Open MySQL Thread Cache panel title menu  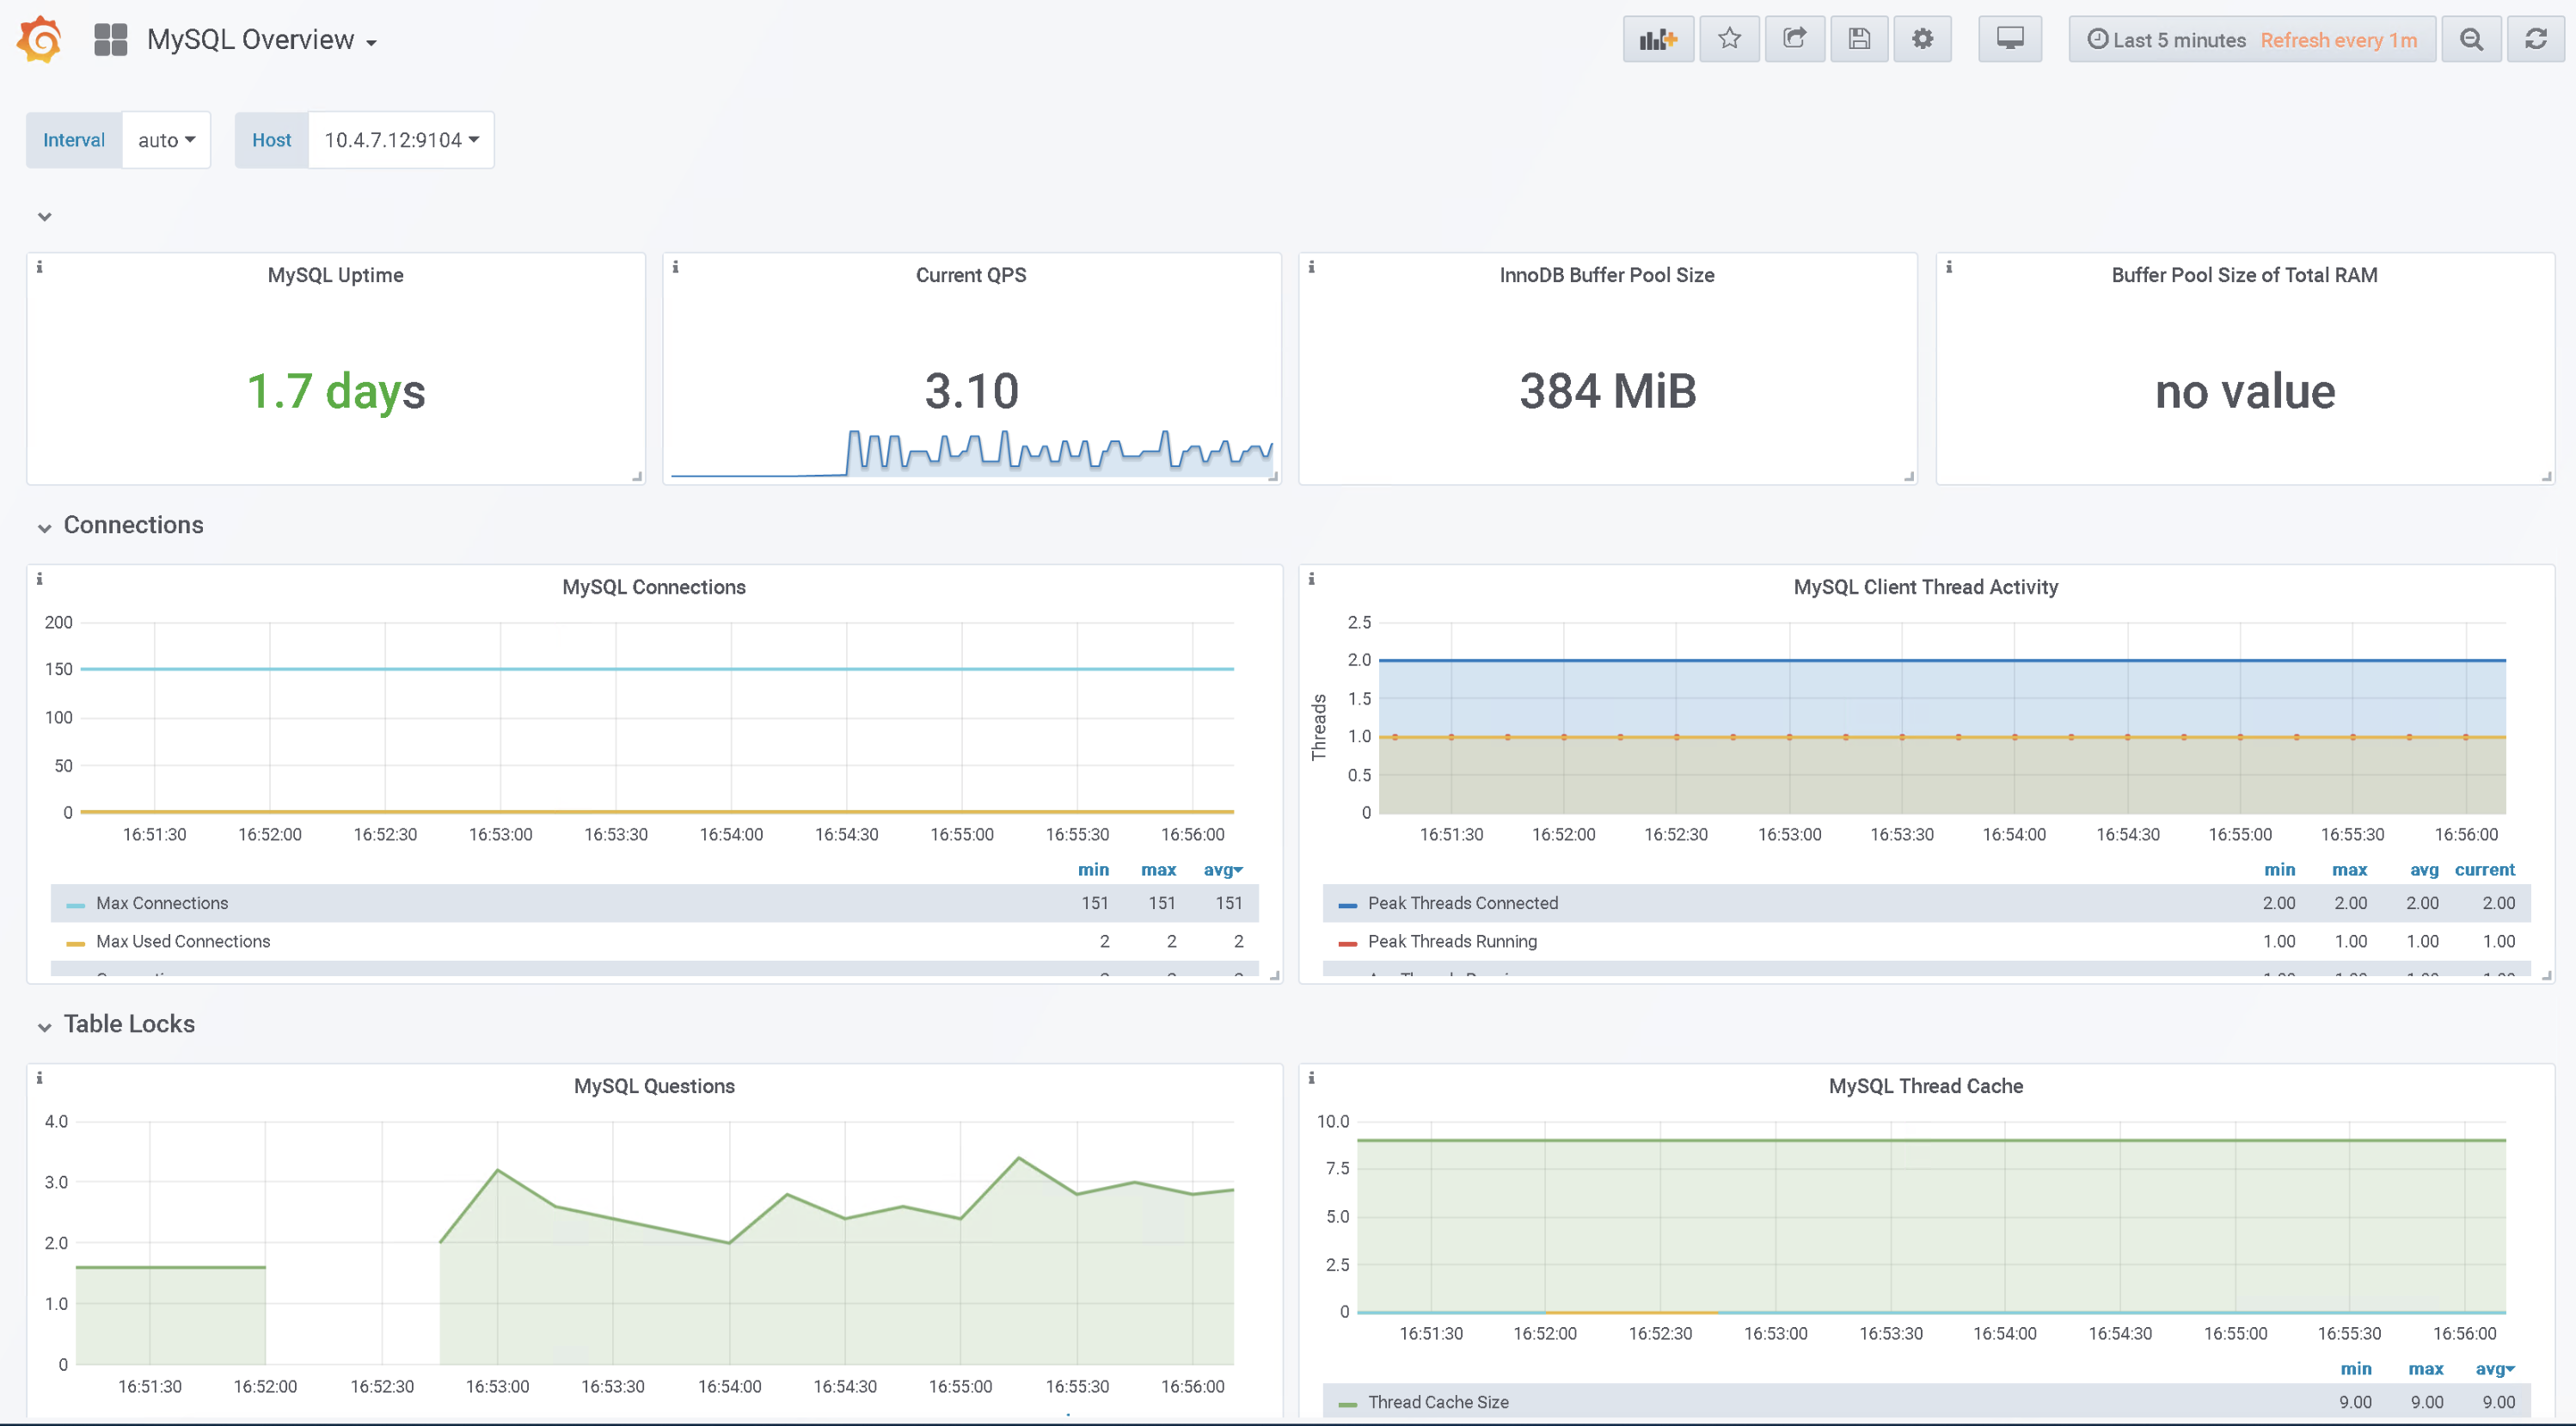tap(1926, 1086)
